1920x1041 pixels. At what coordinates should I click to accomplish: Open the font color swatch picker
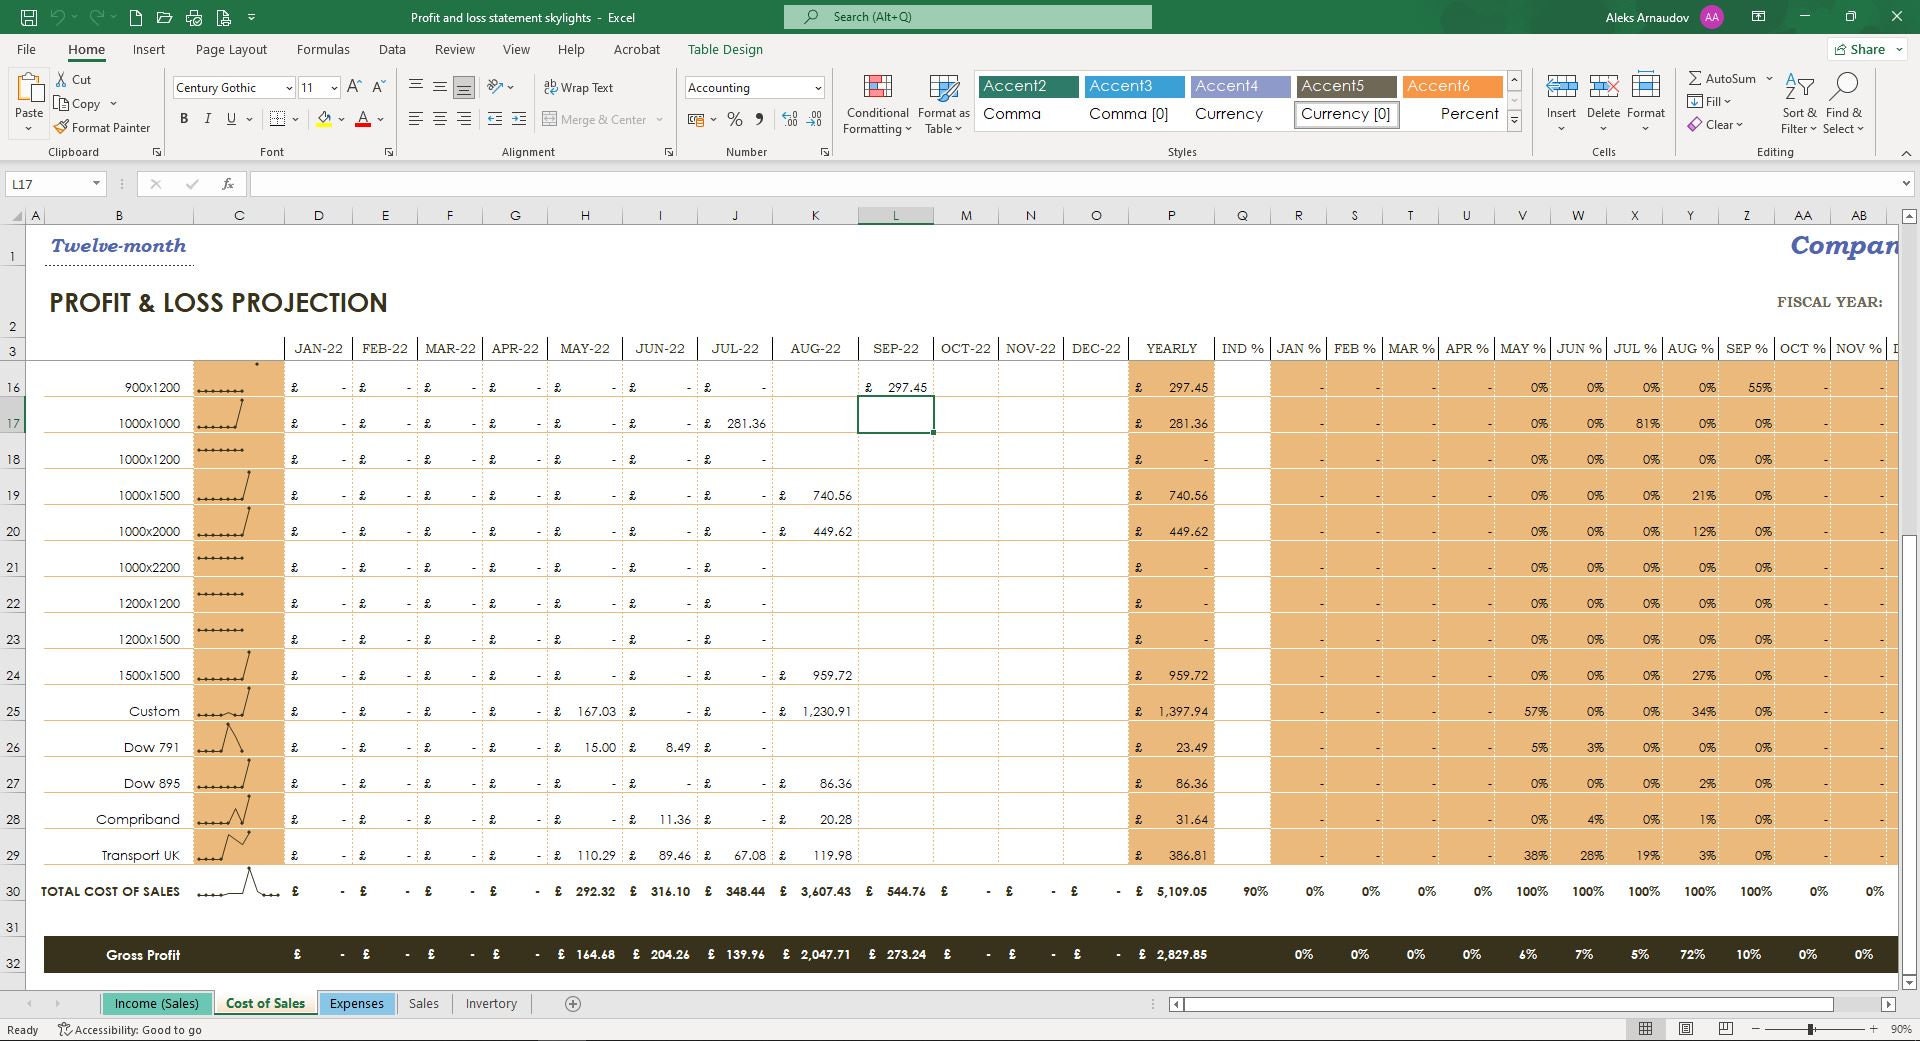point(378,120)
